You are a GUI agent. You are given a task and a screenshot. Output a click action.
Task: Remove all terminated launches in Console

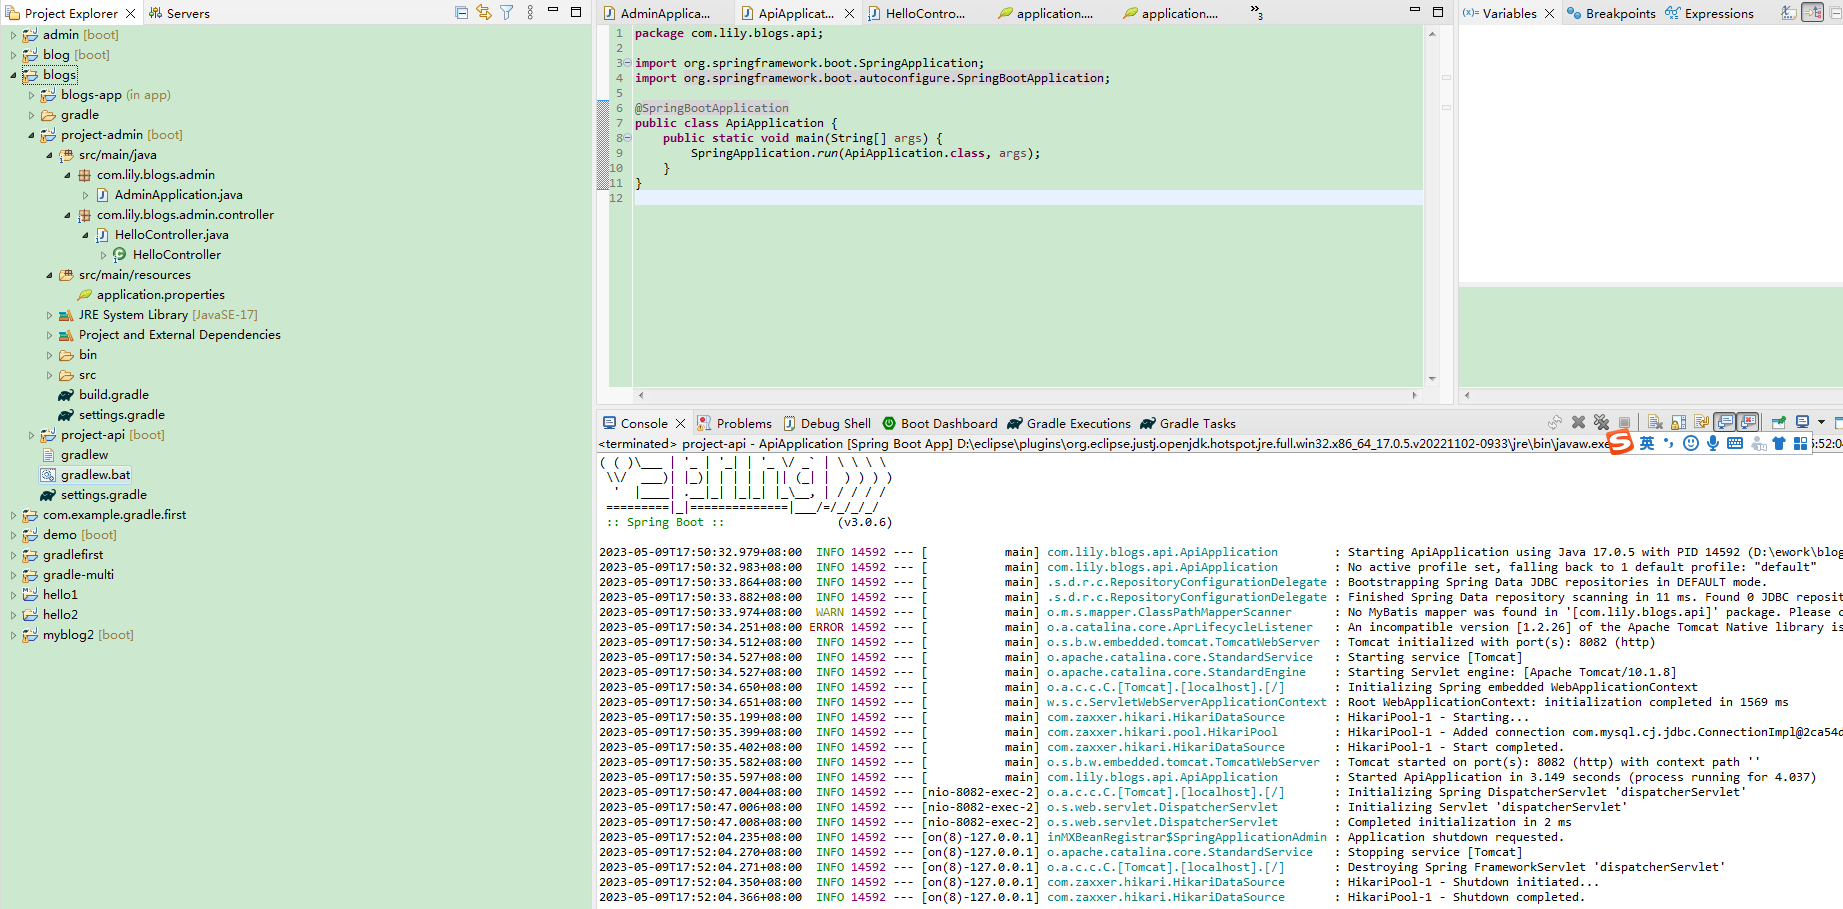coord(1601,422)
